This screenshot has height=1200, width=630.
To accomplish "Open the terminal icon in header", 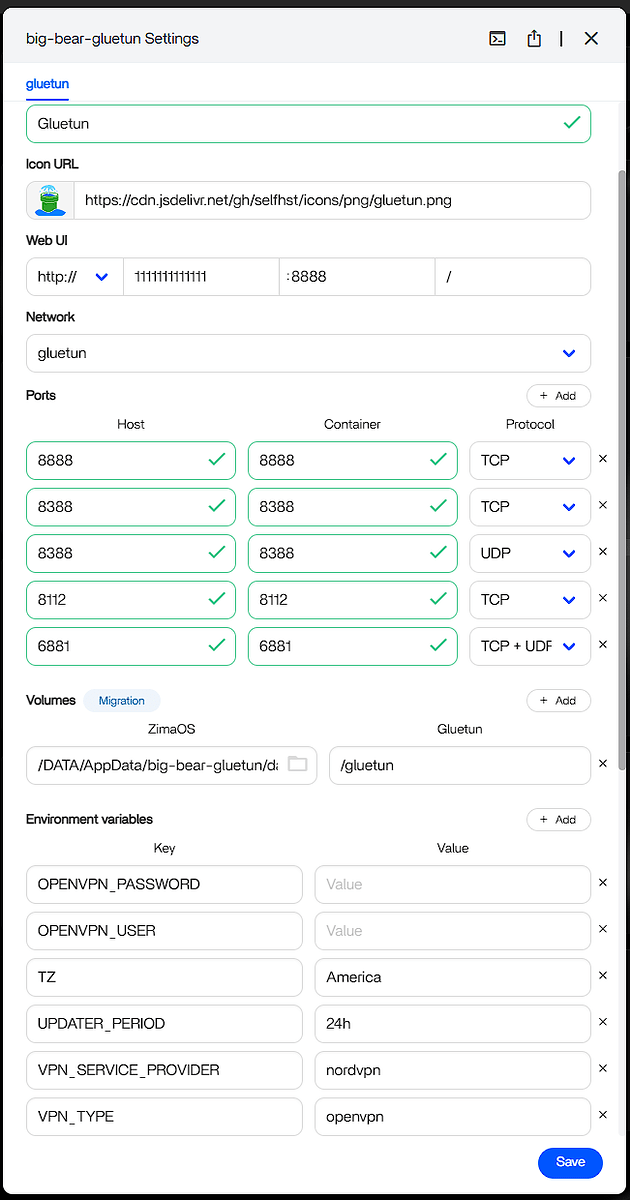I will point(497,38).
